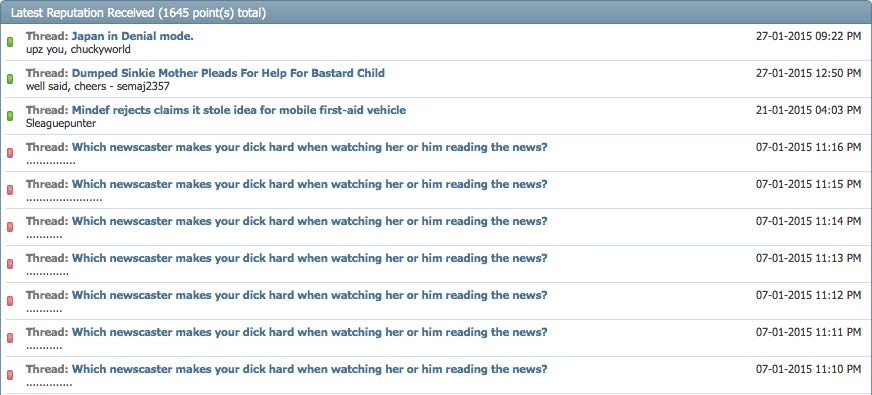Viewport: 872px width, 395px height.
Task: Click green icon next to Dumped Sinkie Mother thread
Action: coord(10,79)
